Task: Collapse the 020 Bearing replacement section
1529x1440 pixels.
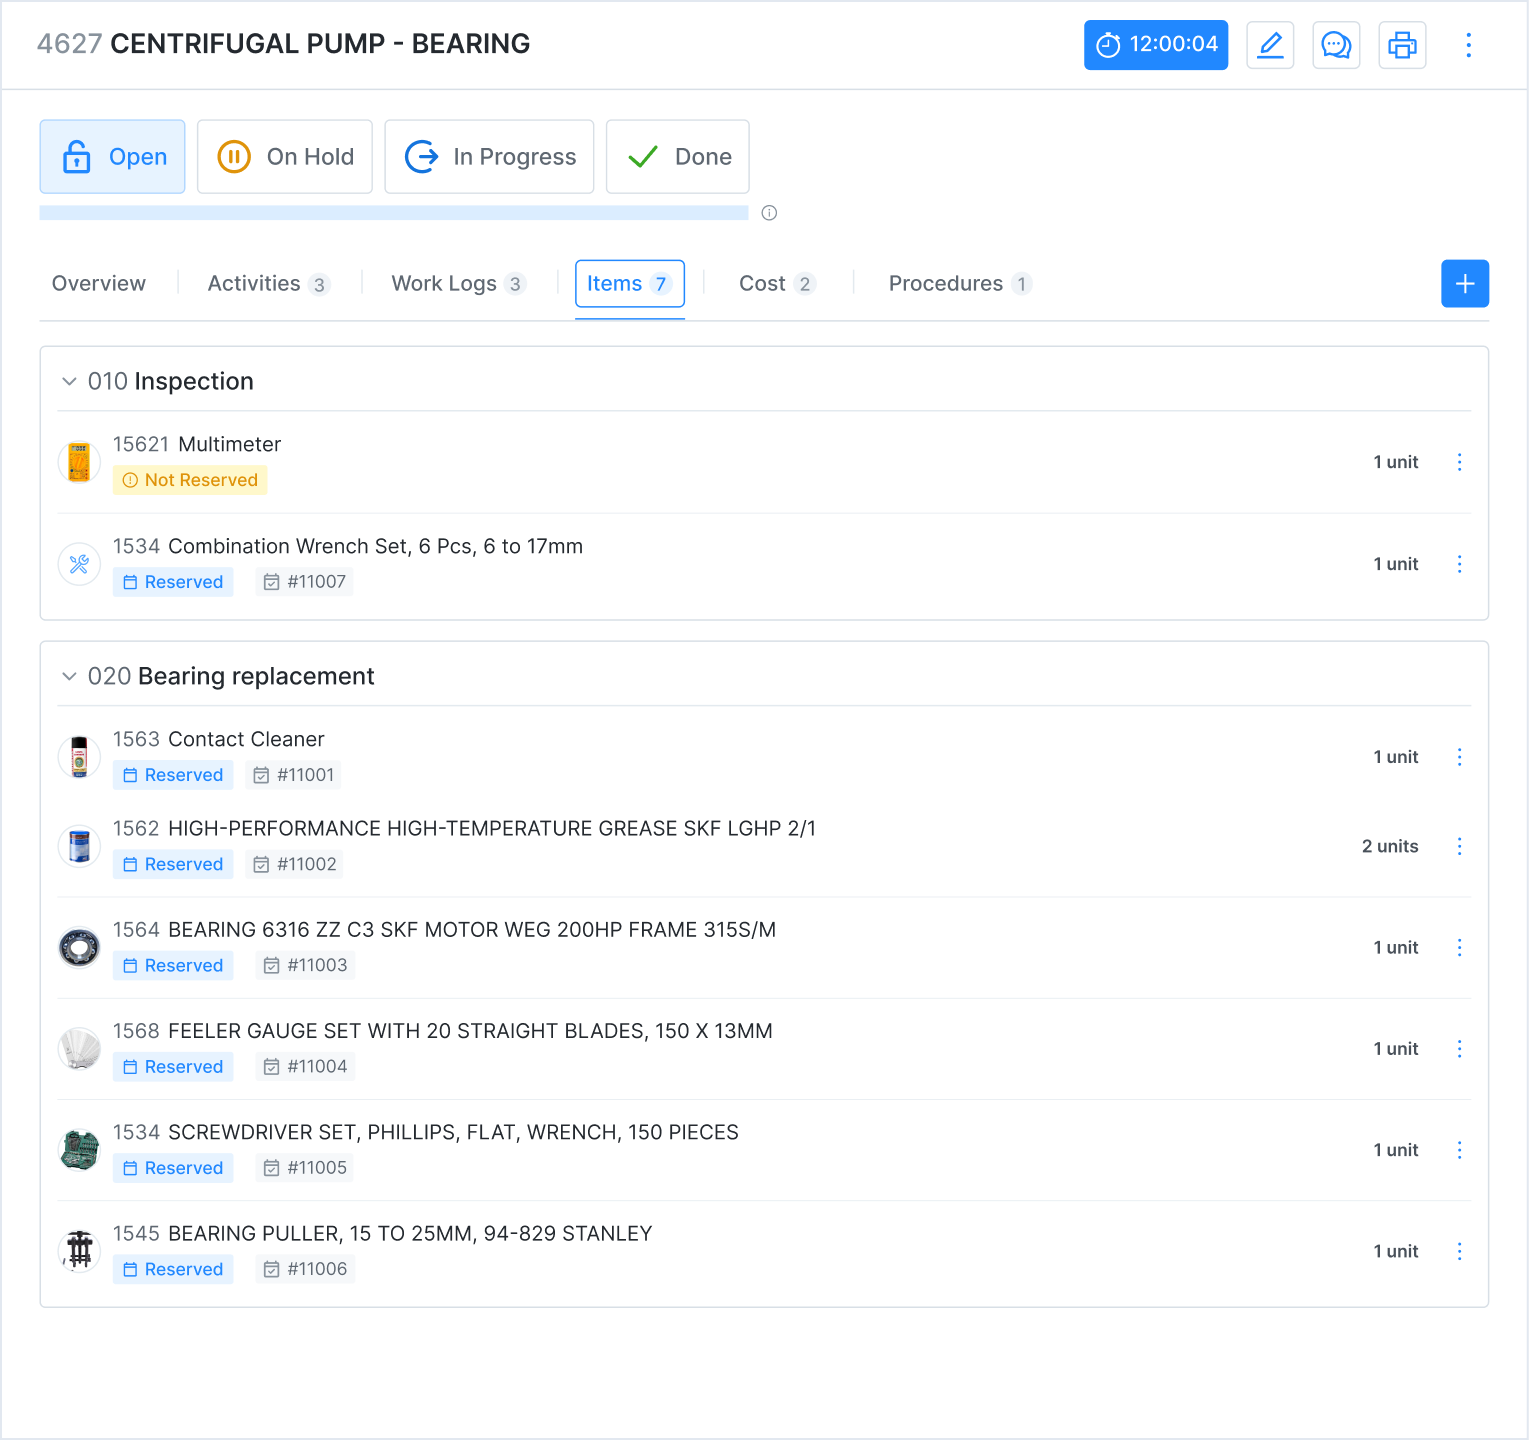Action: click(69, 676)
